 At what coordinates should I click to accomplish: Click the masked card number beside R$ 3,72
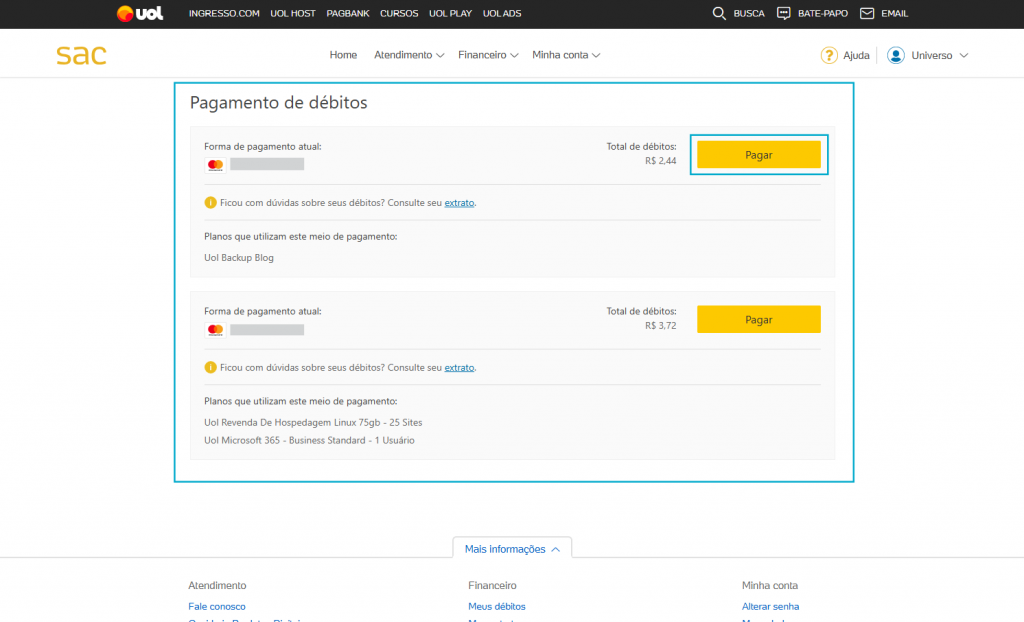point(267,329)
